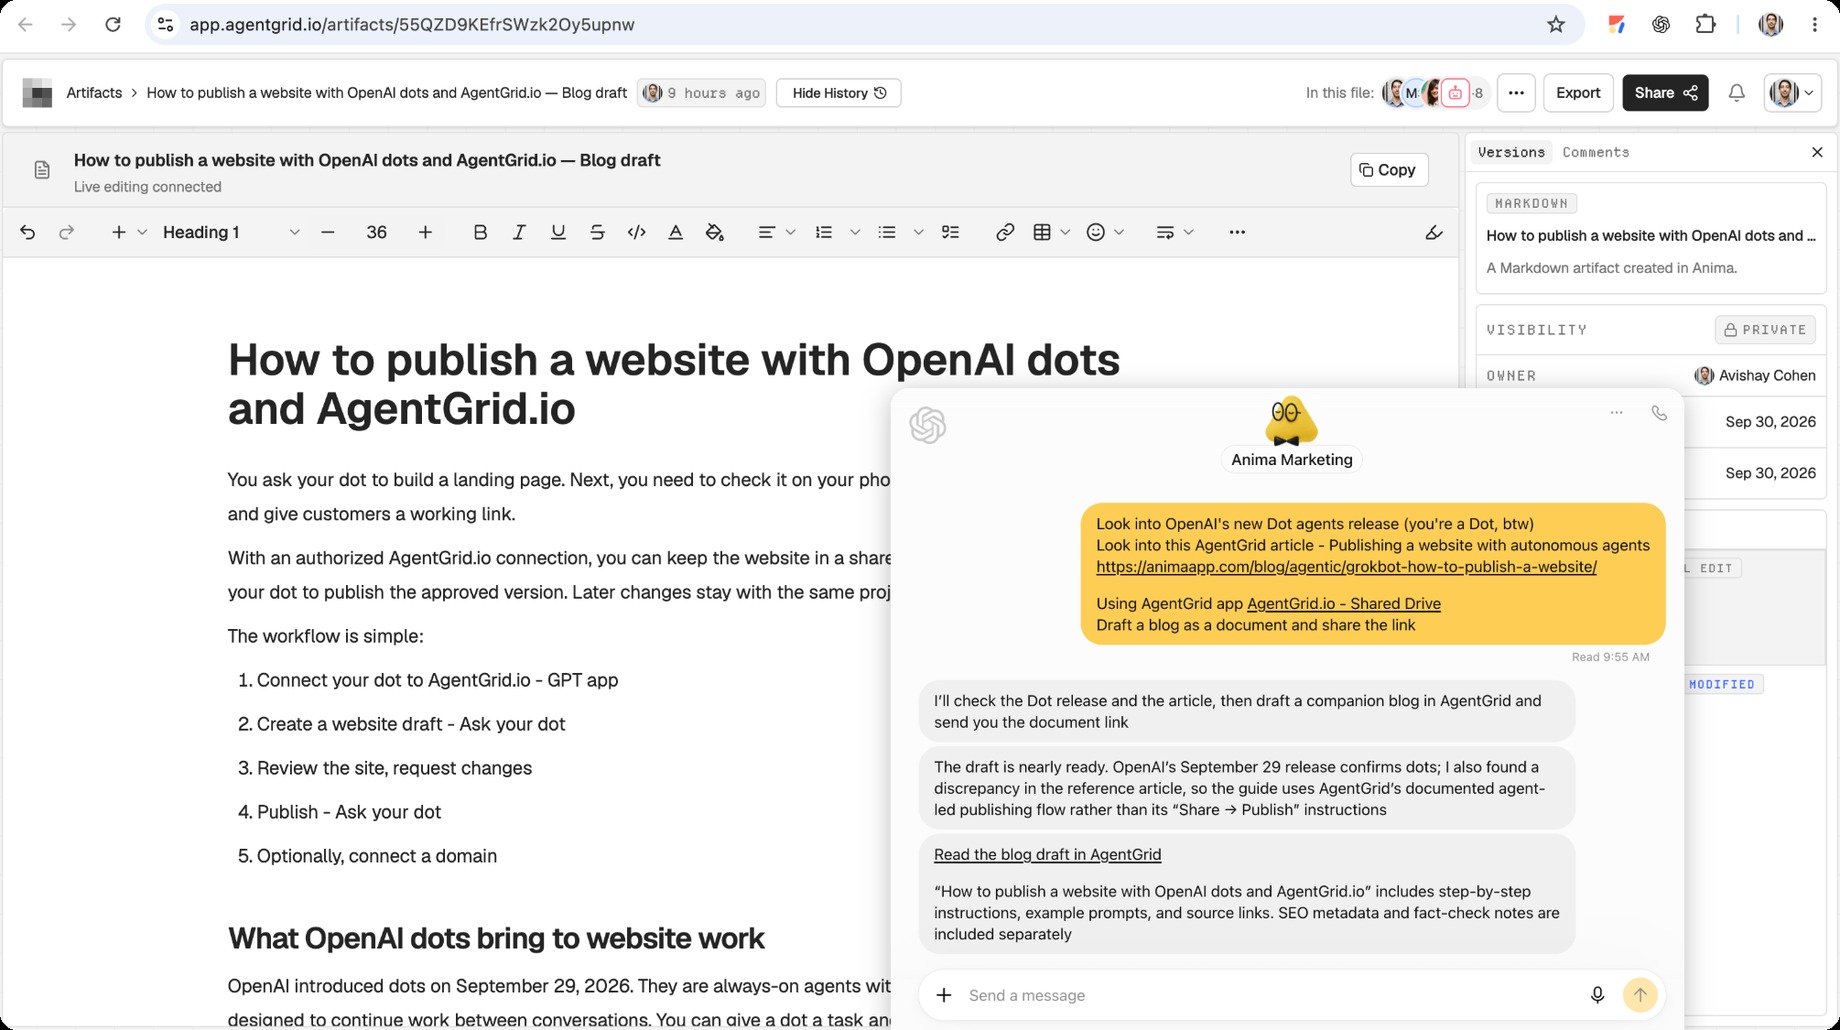This screenshot has height=1030, width=1840.
Task: Copy the document with the Copy button
Action: (1389, 170)
